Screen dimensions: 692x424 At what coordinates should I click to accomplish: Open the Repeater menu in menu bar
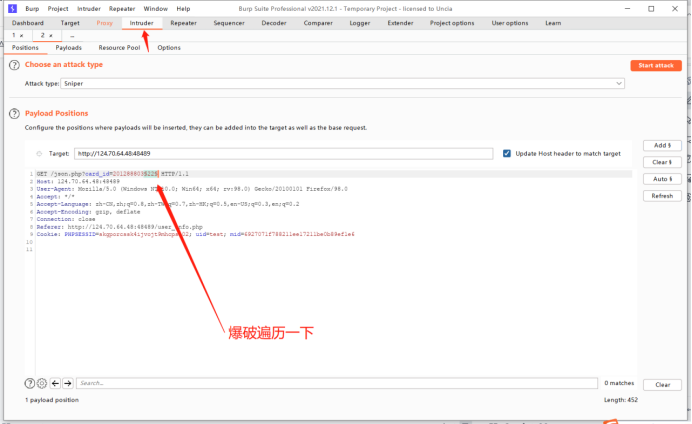tap(122, 9)
